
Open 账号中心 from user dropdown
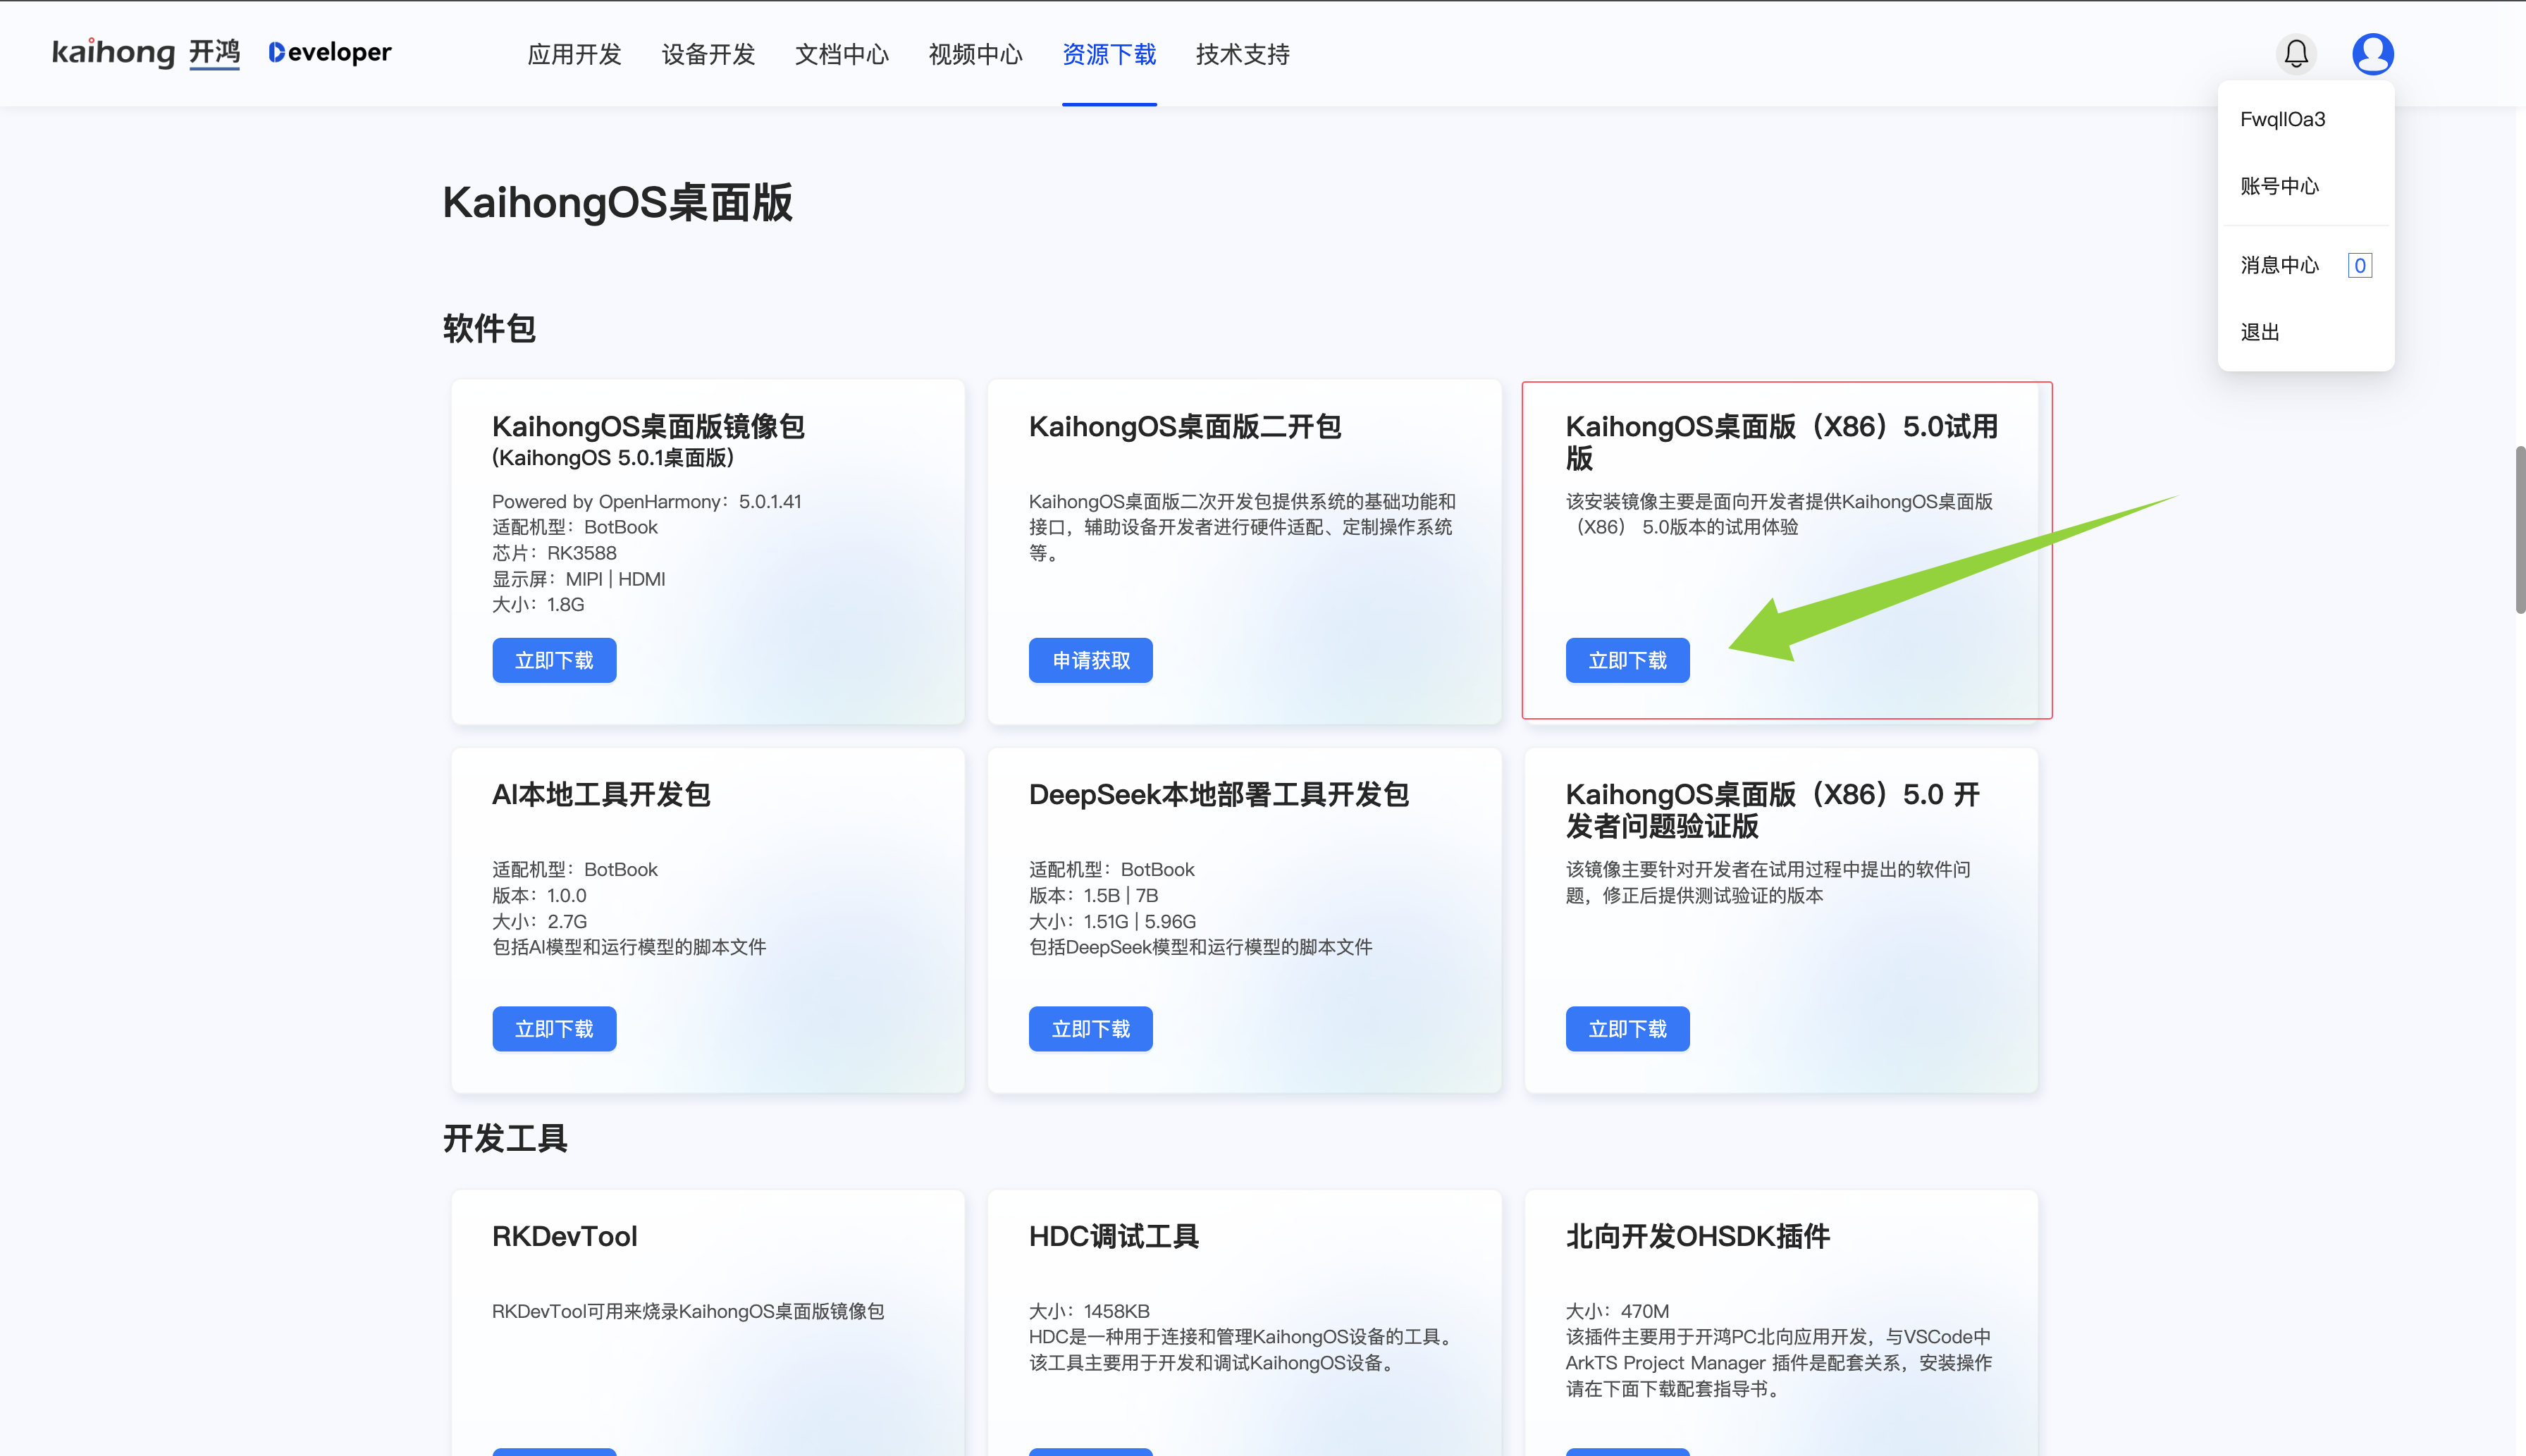(x=2279, y=186)
